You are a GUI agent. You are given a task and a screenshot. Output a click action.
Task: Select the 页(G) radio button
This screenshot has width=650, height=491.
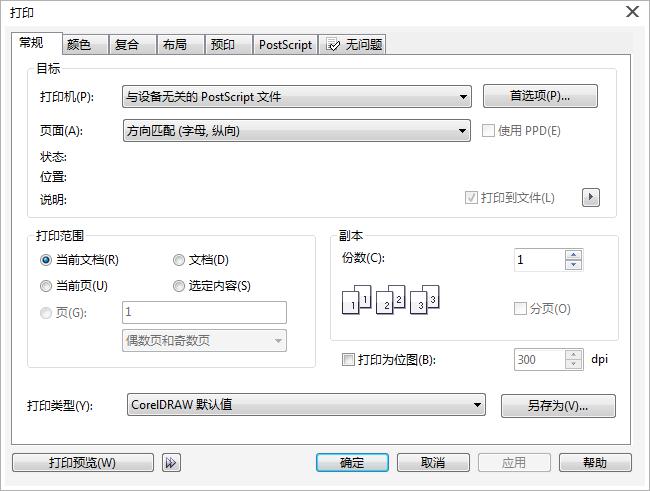[46, 313]
